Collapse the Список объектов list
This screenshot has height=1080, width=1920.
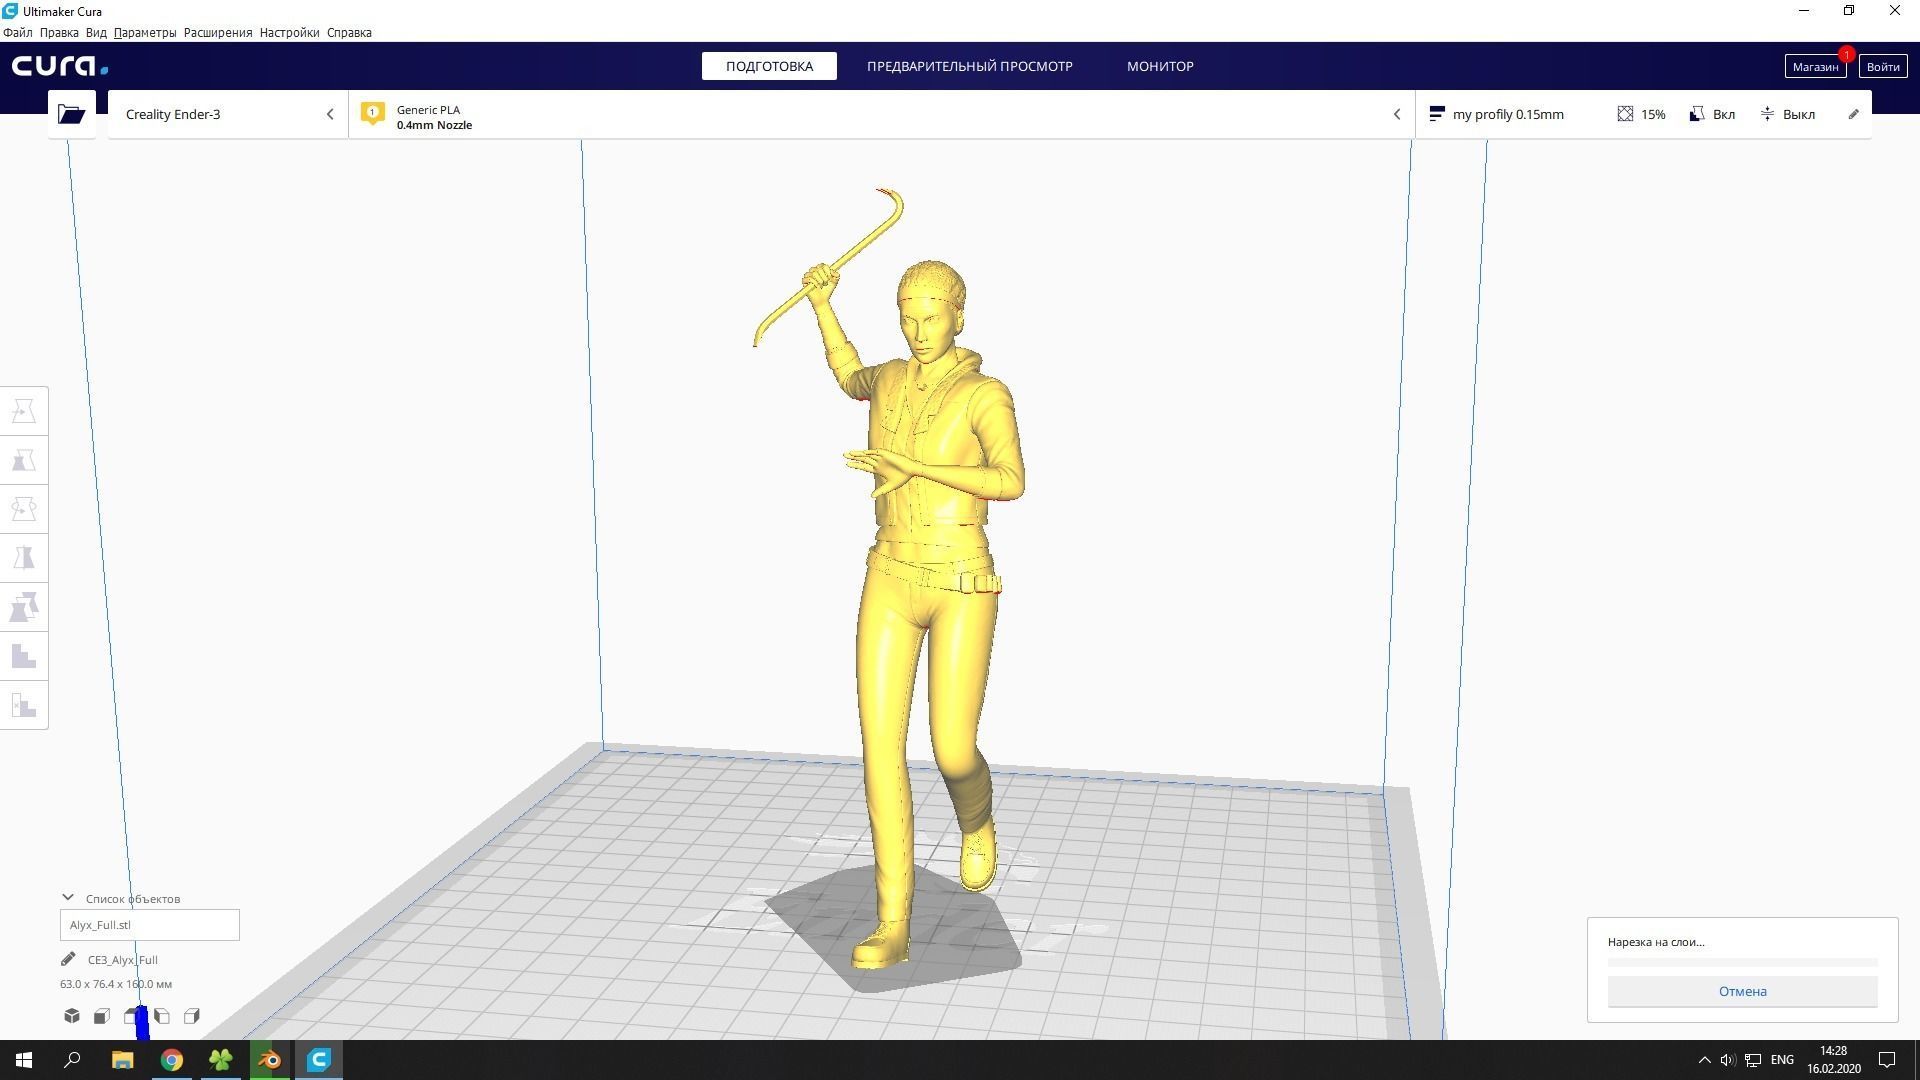pyautogui.click(x=68, y=898)
